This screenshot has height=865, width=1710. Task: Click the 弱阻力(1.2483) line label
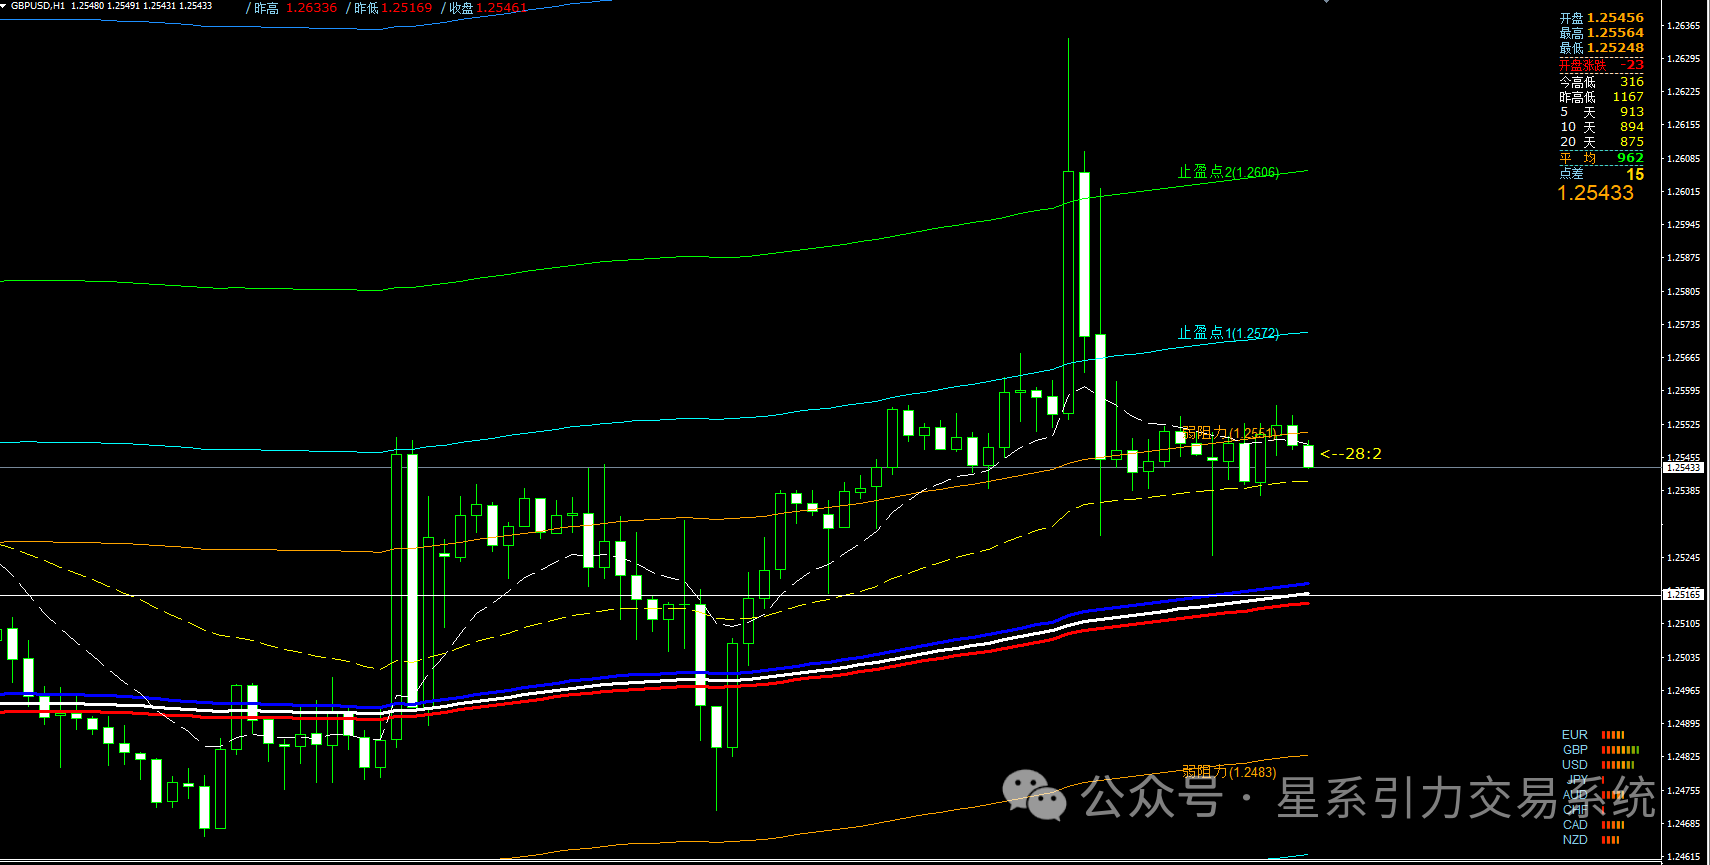pyautogui.click(x=1229, y=772)
